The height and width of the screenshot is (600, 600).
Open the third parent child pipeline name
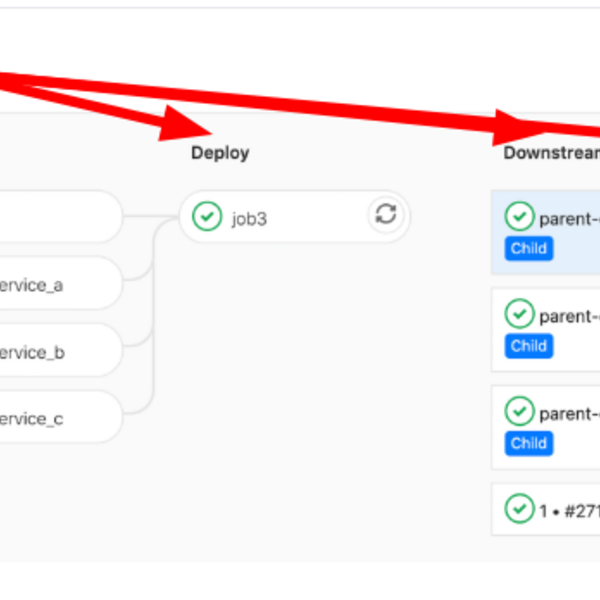(x=568, y=413)
